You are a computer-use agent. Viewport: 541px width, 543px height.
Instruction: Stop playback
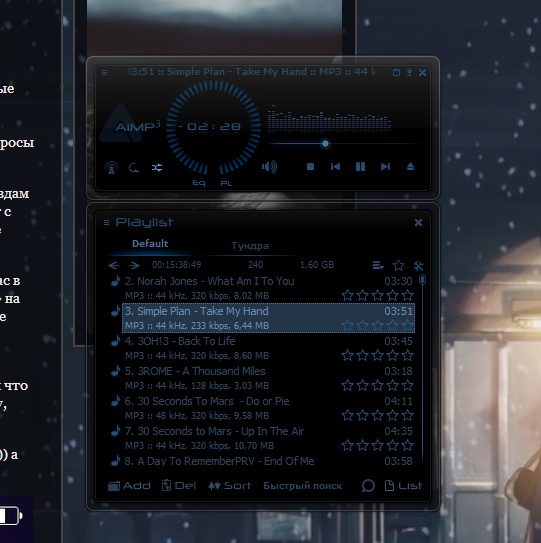[x=310, y=167]
